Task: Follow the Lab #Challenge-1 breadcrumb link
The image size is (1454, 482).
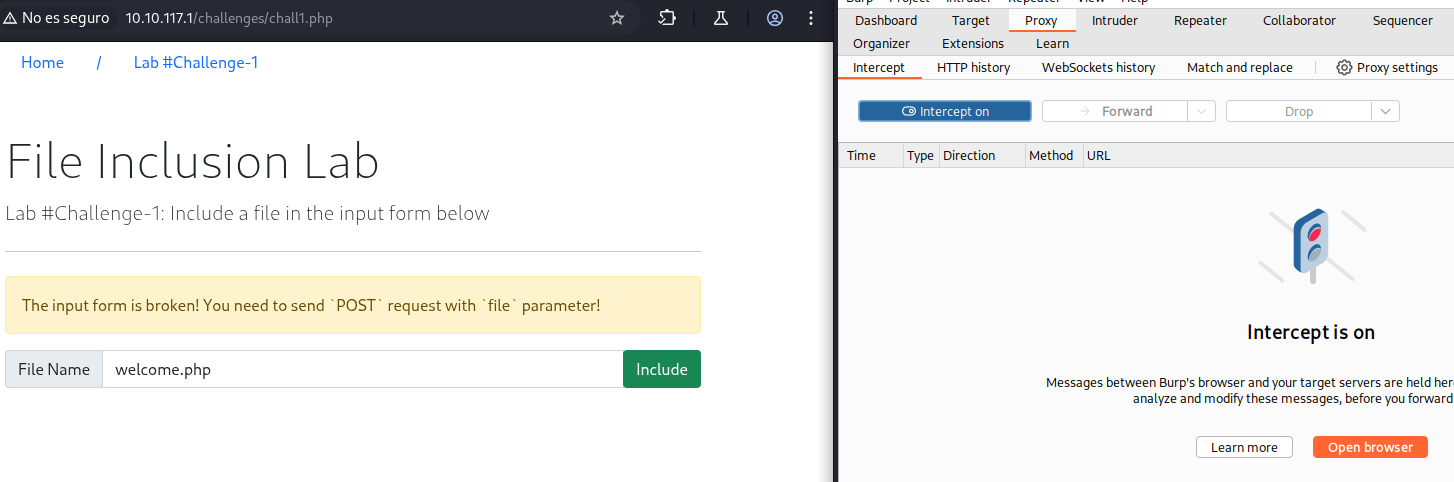Action: click(196, 62)
